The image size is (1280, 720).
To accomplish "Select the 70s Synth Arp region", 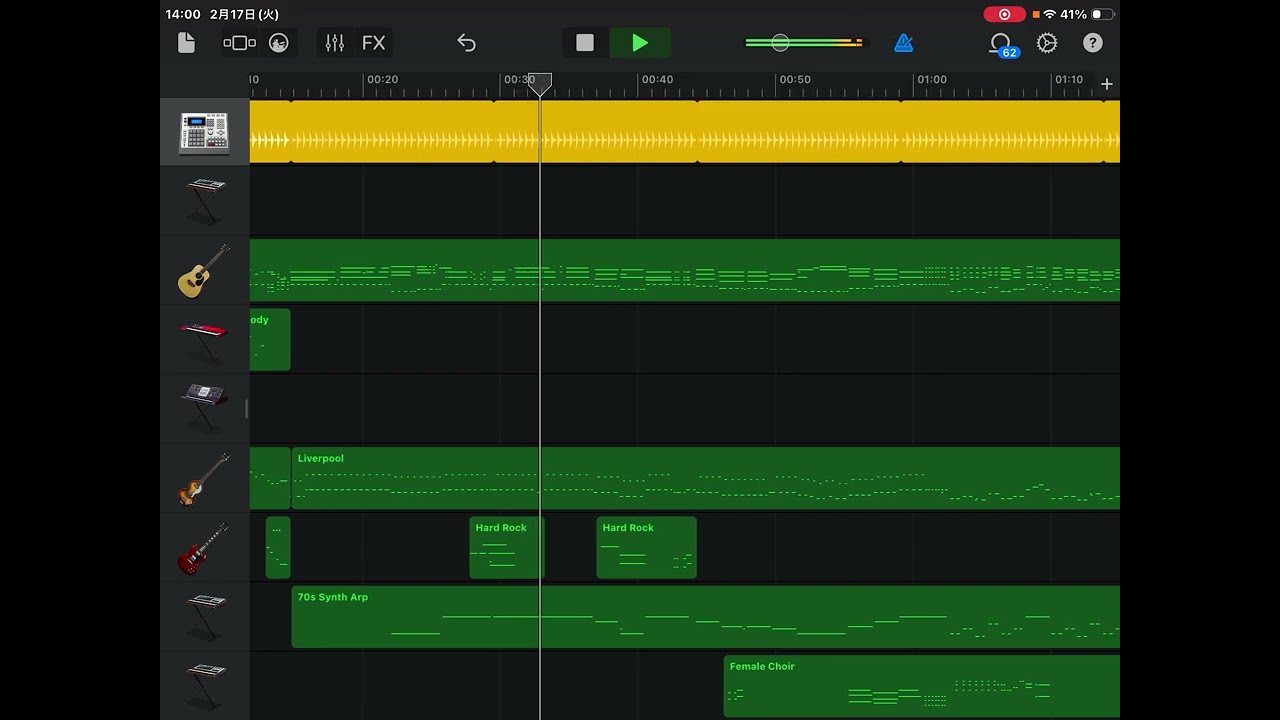I will tap(705, 617).
